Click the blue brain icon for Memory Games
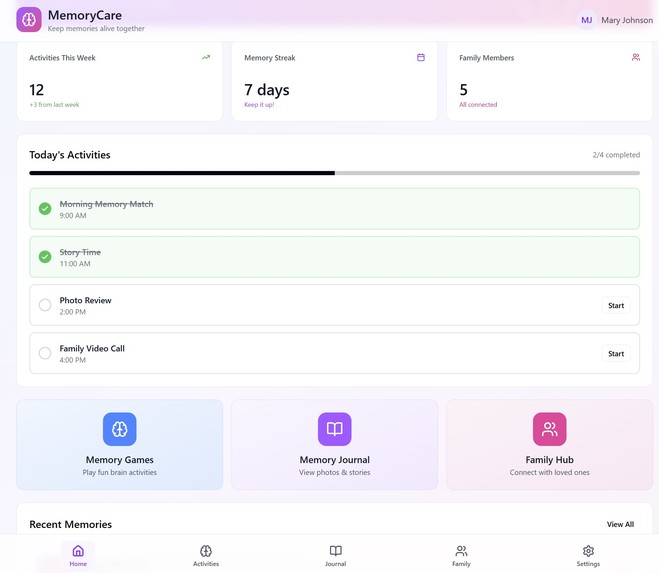 pos(120,429)
